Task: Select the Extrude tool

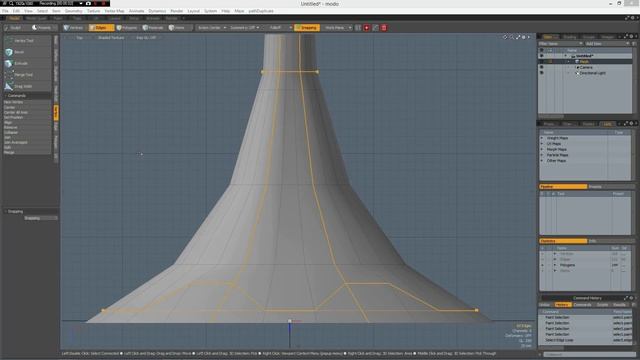Action: coord(27,64)
